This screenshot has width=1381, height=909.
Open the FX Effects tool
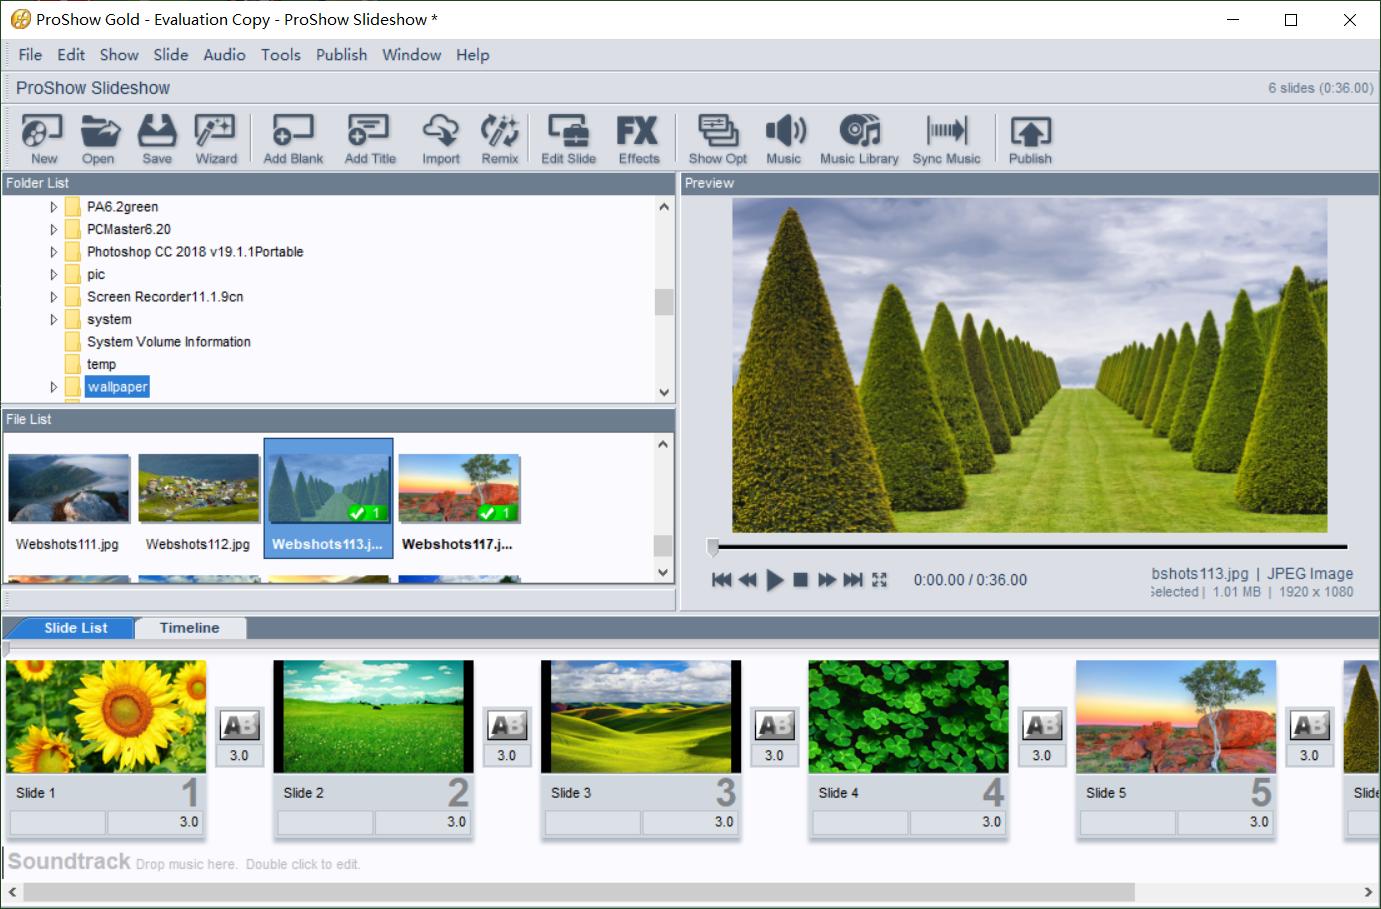click(638, 138)
